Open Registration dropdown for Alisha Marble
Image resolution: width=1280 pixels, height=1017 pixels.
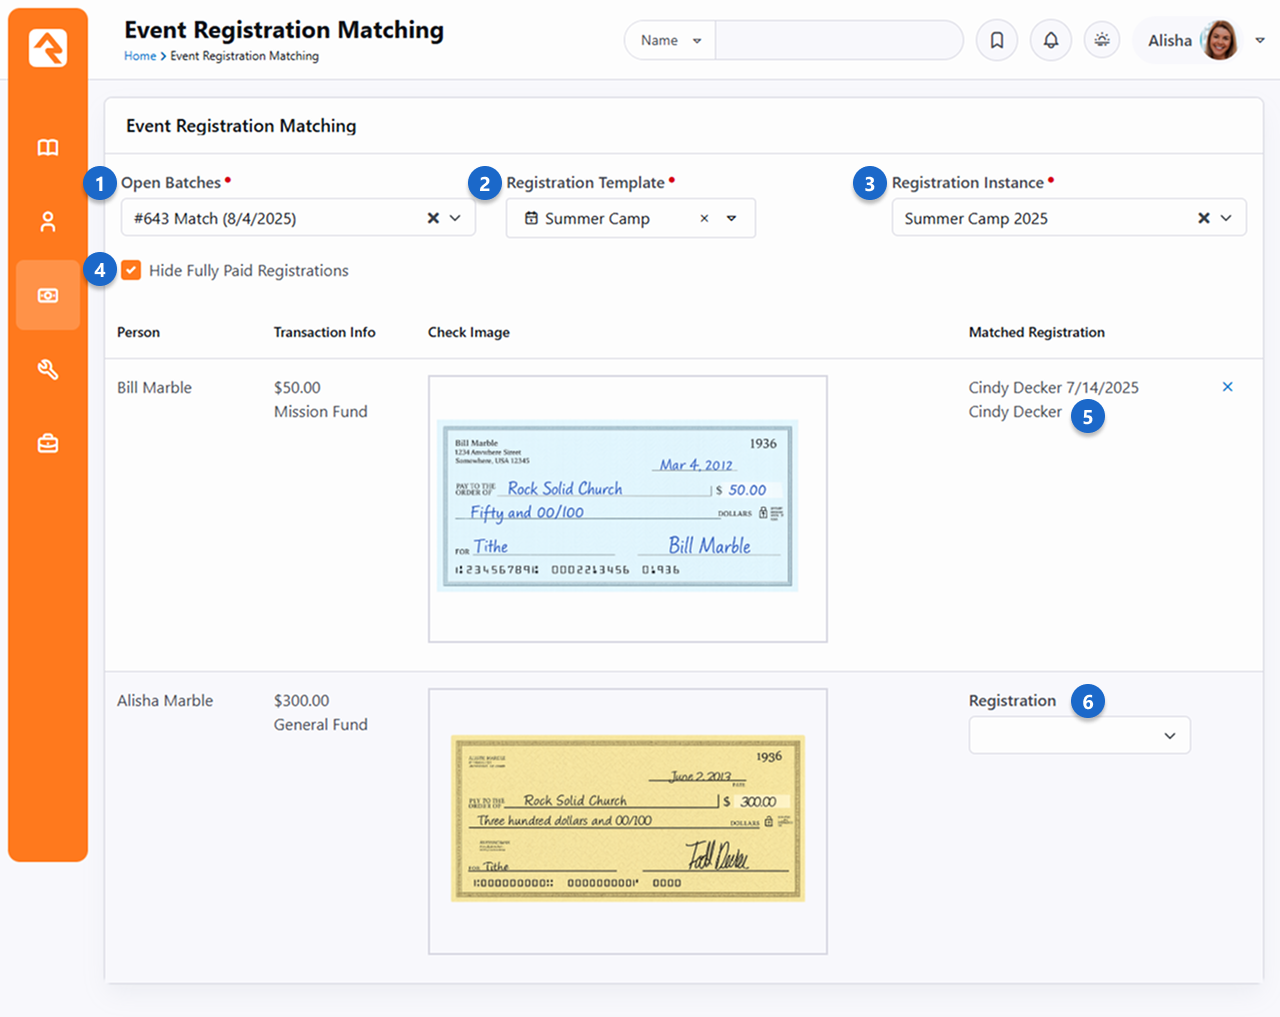pos(1079,736)
